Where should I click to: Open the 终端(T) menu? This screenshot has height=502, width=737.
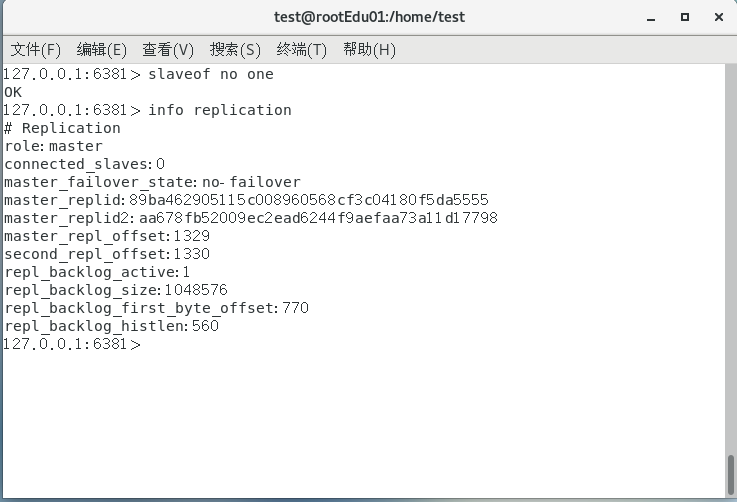click(302, 49)
